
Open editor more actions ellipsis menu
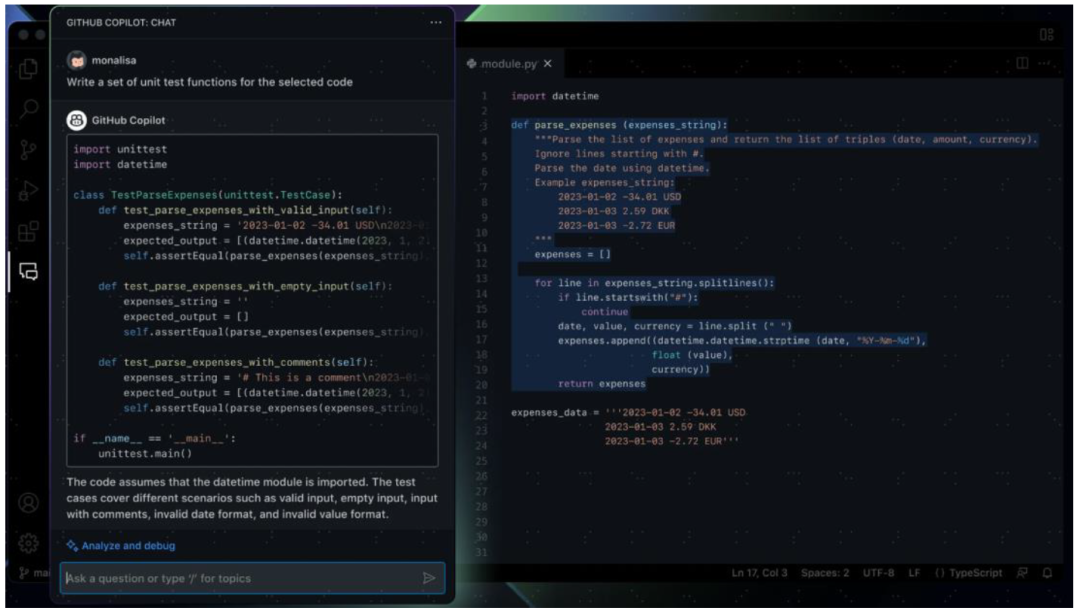[x=1046, y=63]
